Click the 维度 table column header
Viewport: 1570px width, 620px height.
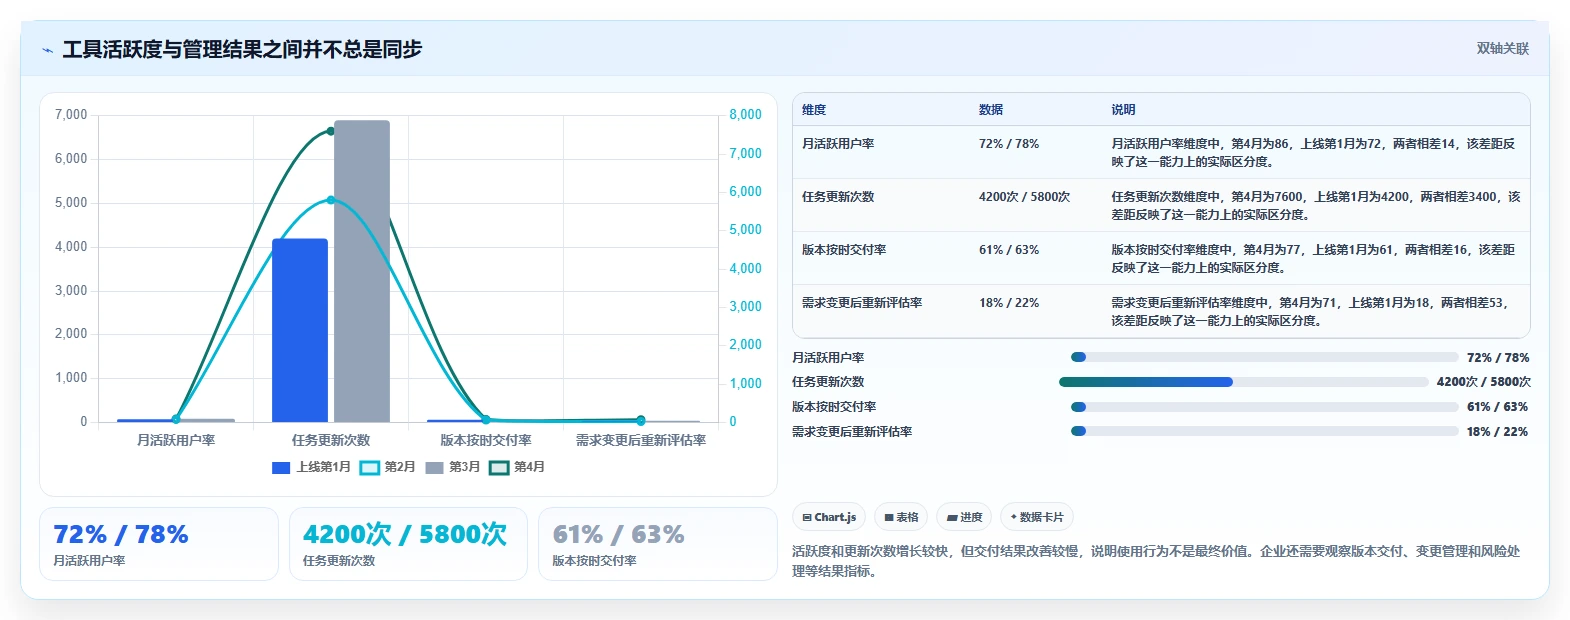coord(814,110)
